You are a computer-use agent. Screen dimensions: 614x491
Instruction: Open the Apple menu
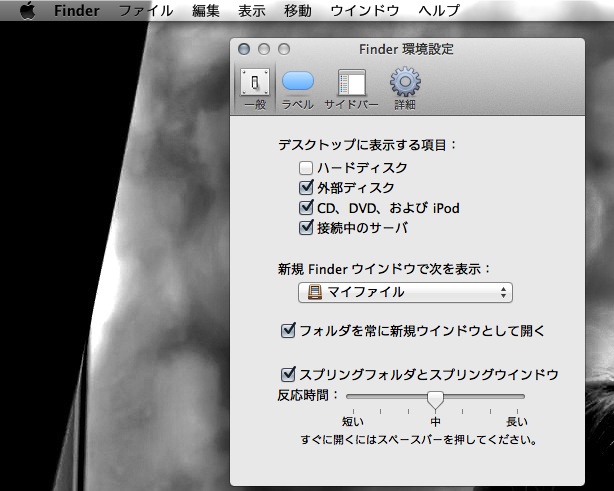pyautogui.click(x=27, y=10)
